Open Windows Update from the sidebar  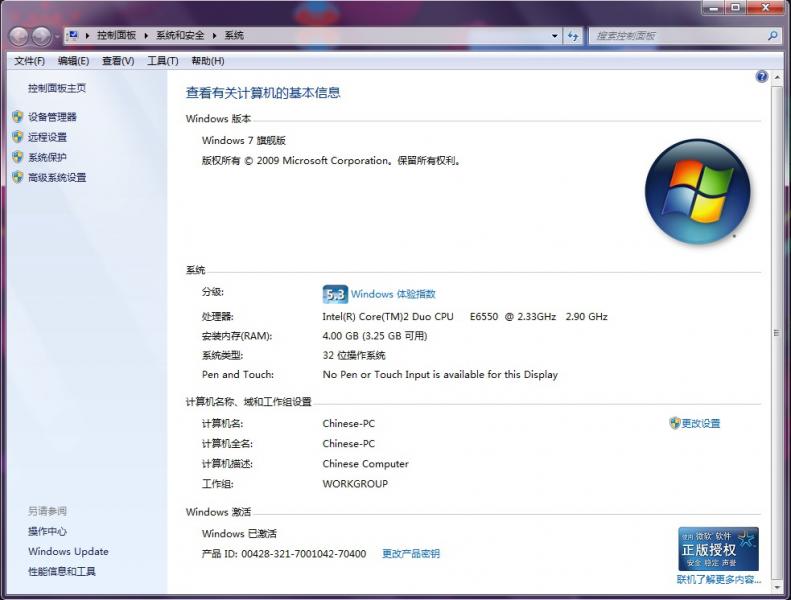[68, 552]
